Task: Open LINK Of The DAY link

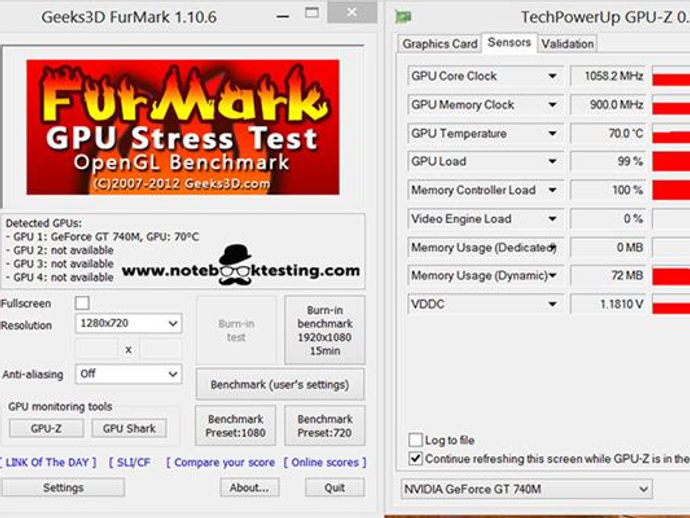Action: (x=48, y=463)
